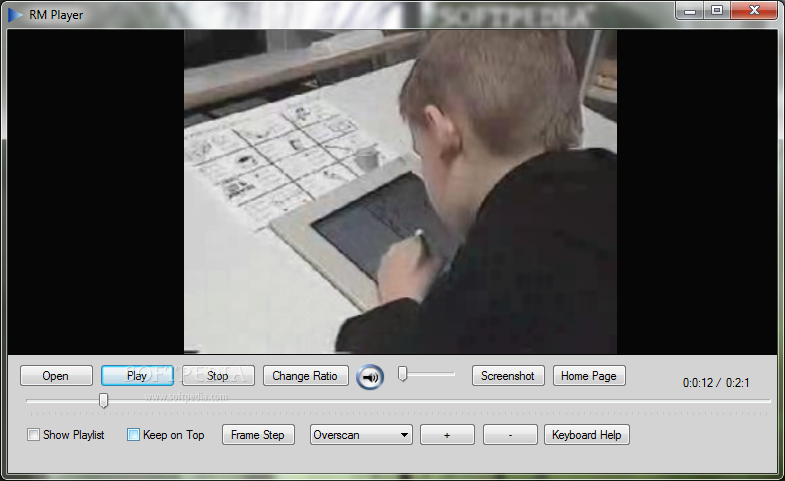Open the Home Page link button
The width and height of the screenshot is (785, 481).
click(x=589, y=376)
